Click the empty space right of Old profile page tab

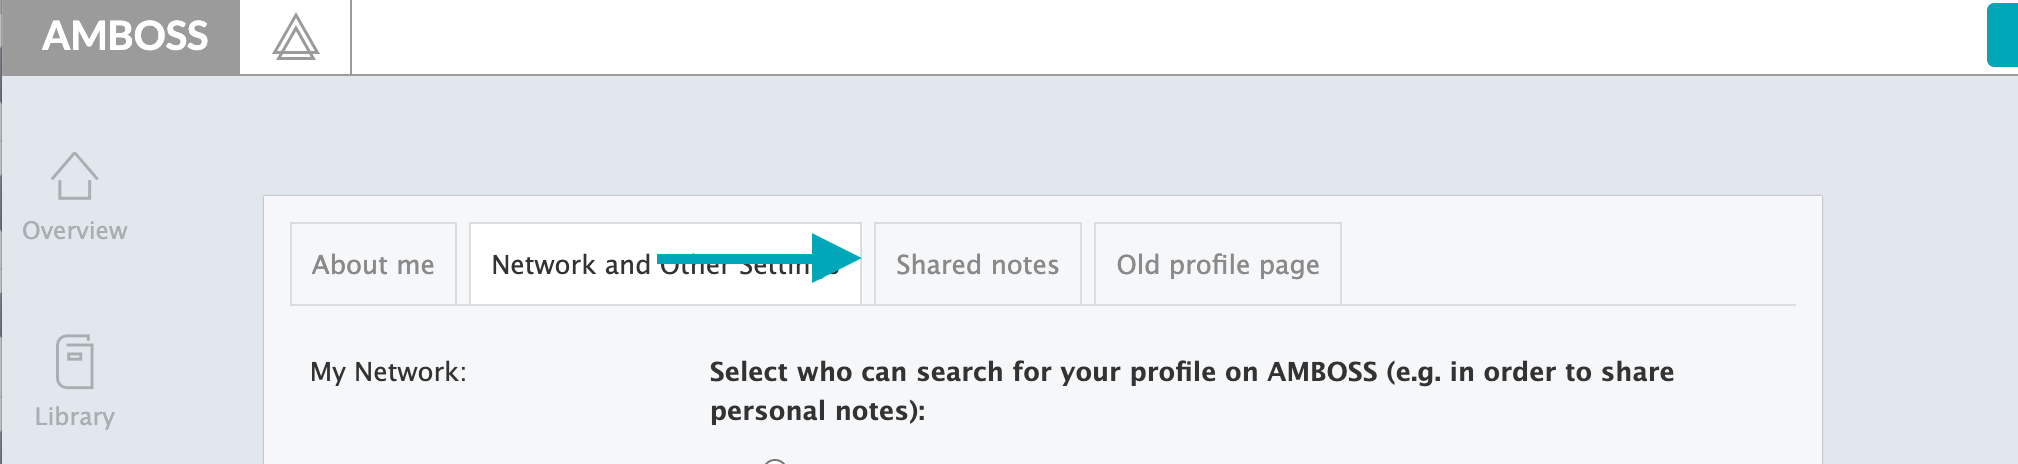coord(1568,264)
